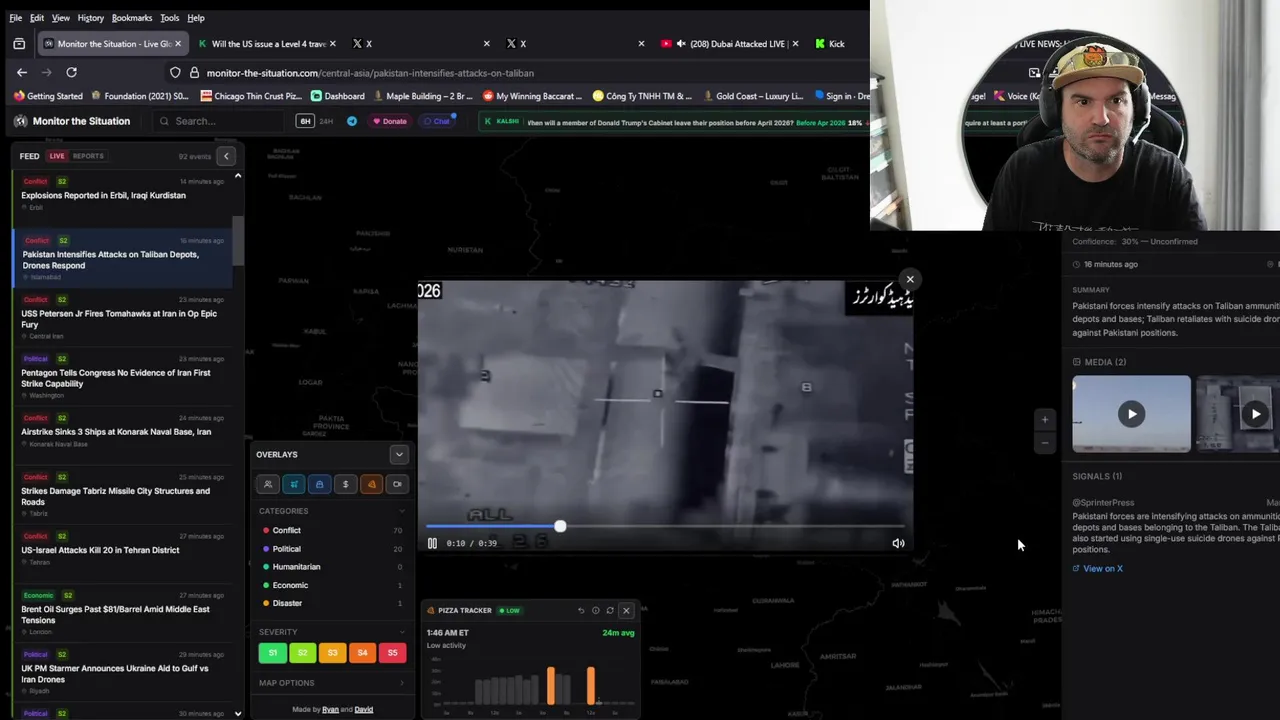This screenshot has height=720, width=1280.
Task: Open the Pizza Tracker info icon
Action: [595, 610]
